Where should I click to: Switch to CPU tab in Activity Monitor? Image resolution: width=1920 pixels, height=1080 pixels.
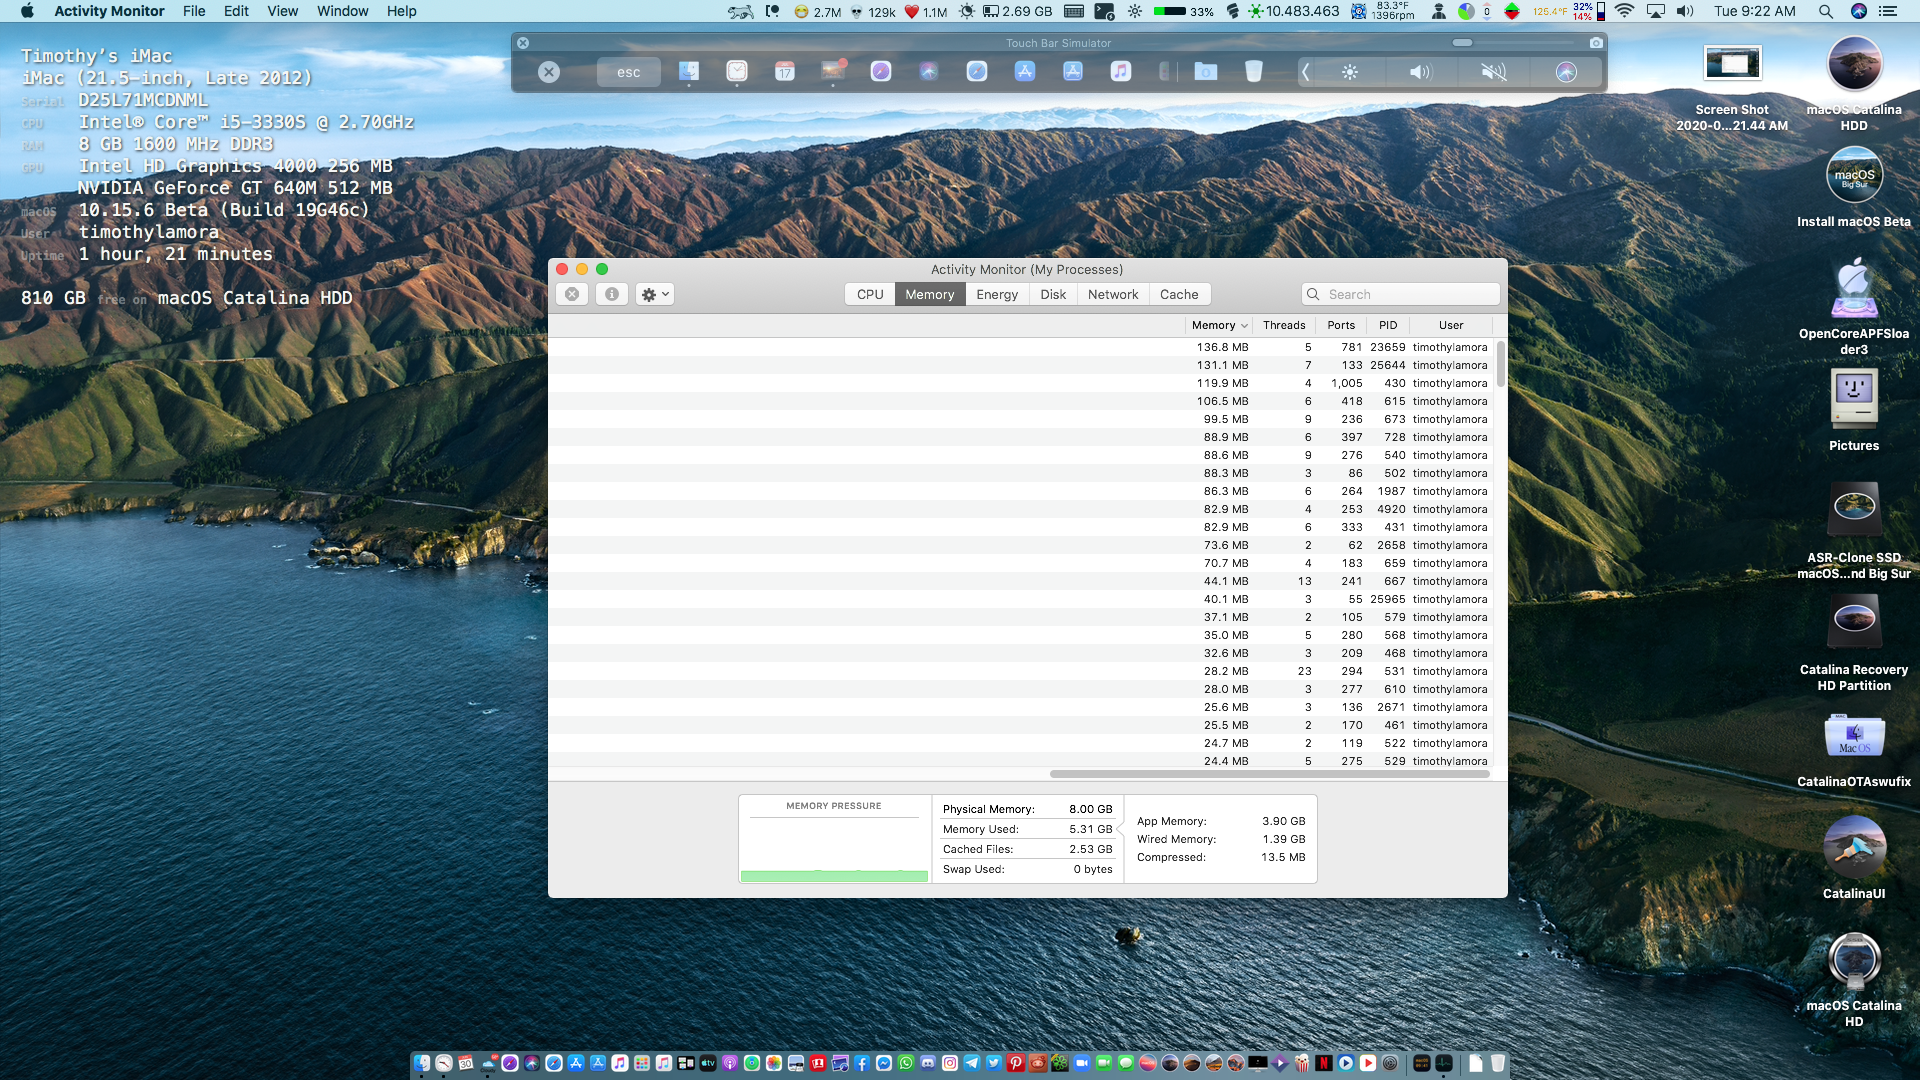(x=870, y=293)
